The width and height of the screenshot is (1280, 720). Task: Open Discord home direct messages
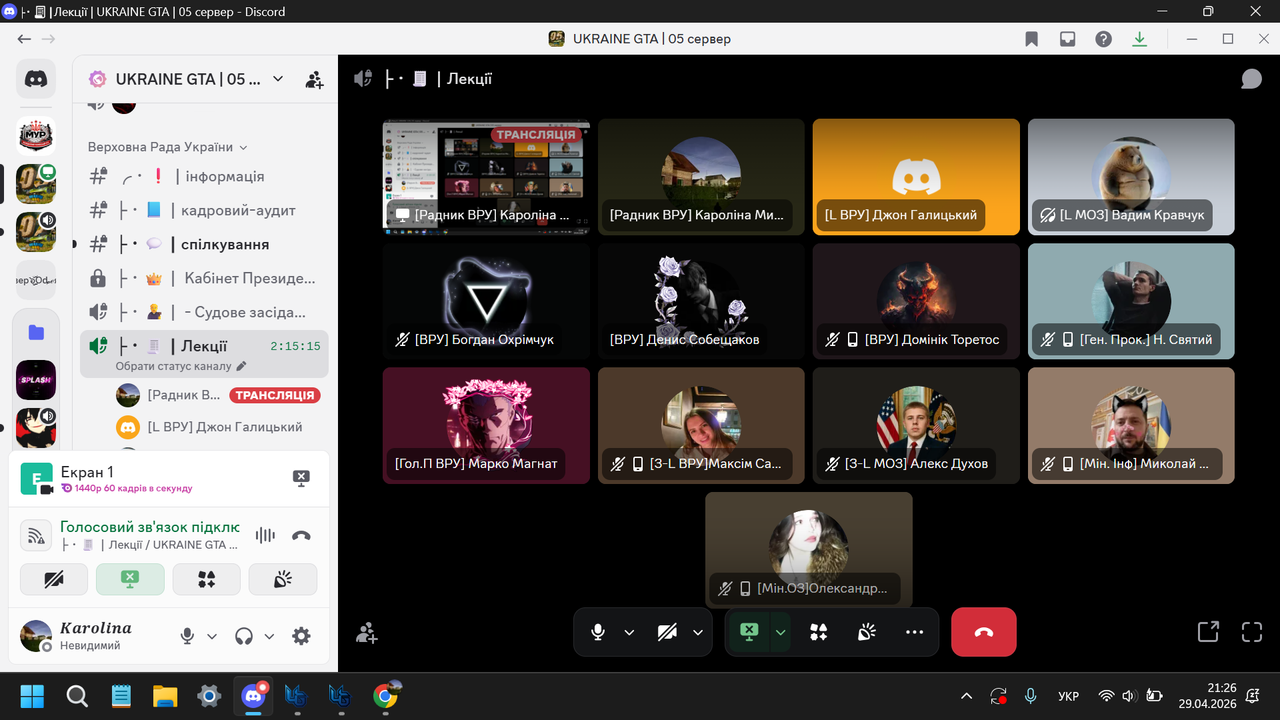click(36, 79)
